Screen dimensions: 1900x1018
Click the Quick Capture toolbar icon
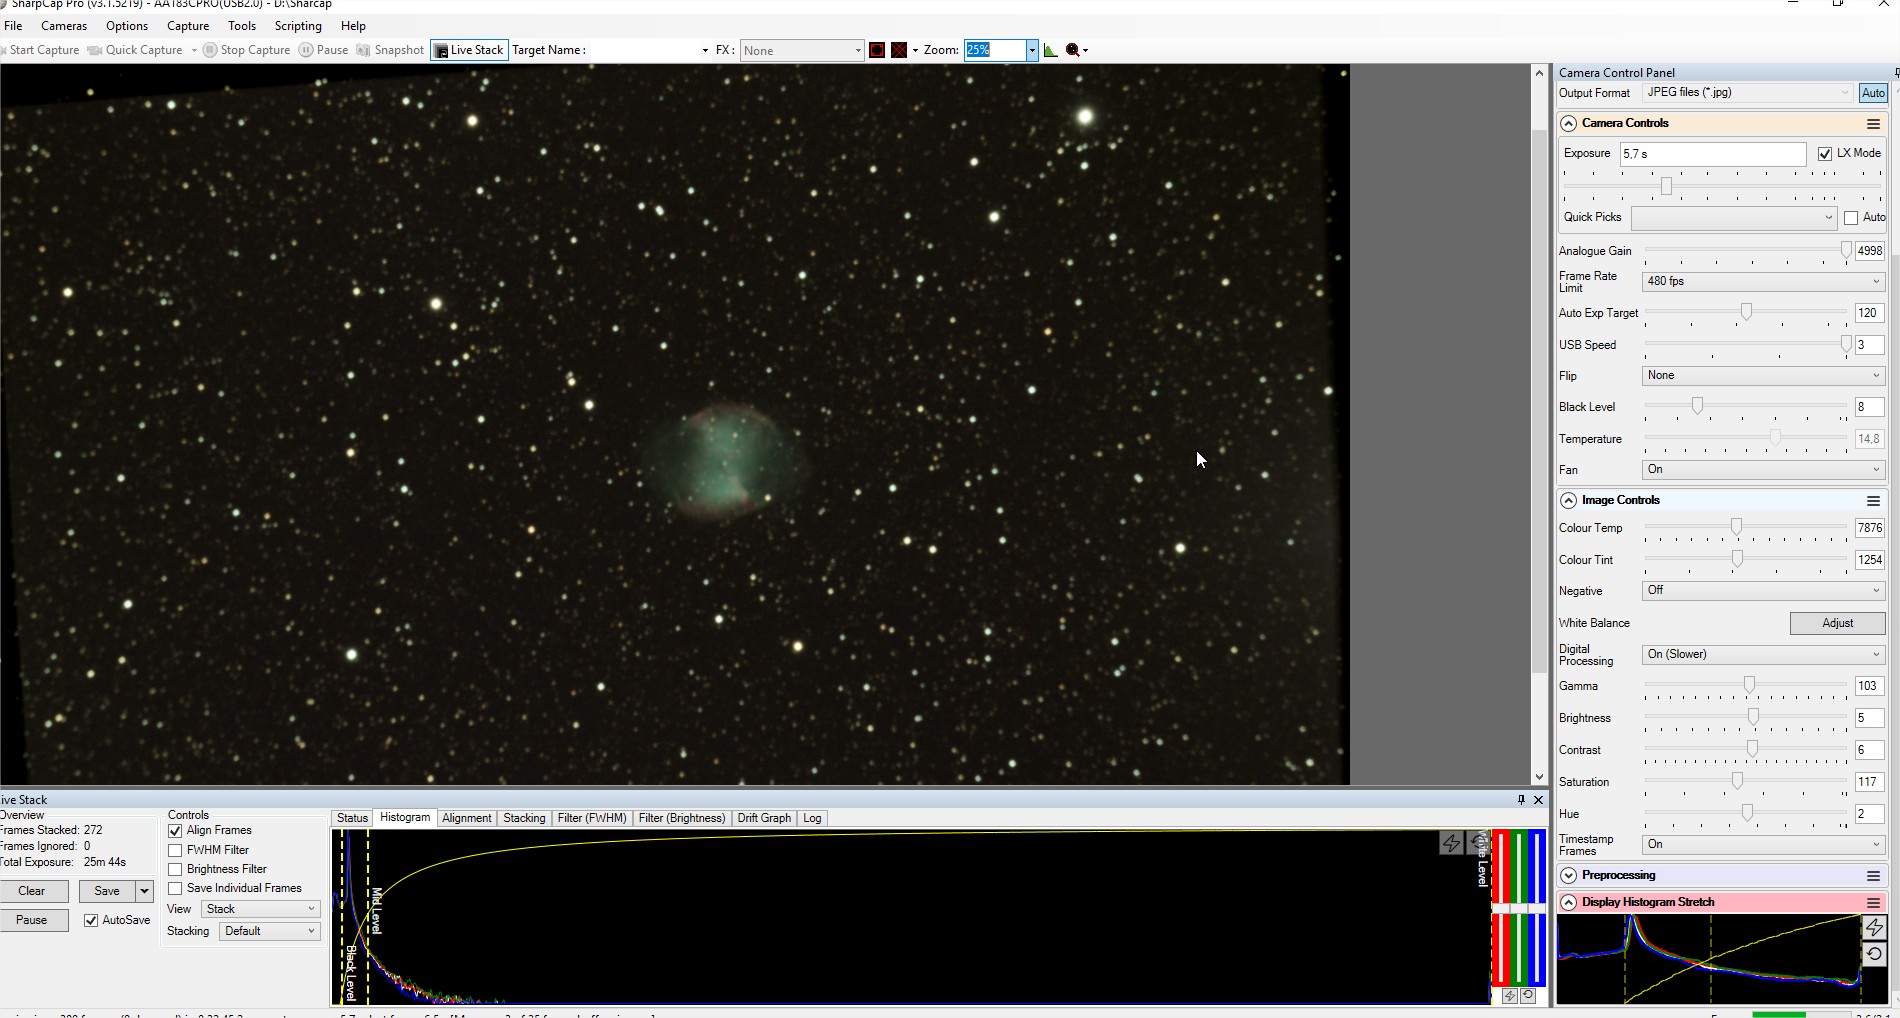95,50
